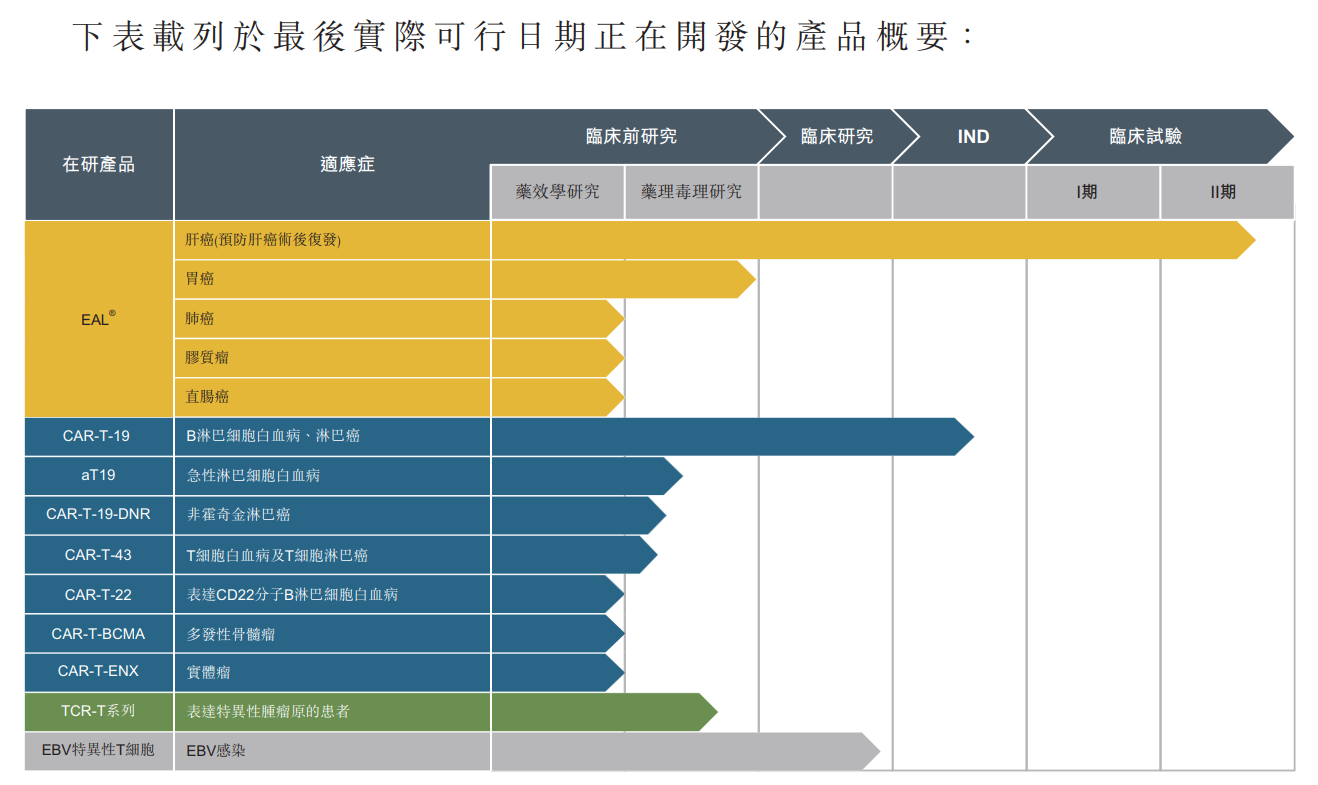This screenshot has width=1318, height=785.
Task: Click the blue progress arrow tip for CAR-T-19-DNR
Action: (656, 515)
